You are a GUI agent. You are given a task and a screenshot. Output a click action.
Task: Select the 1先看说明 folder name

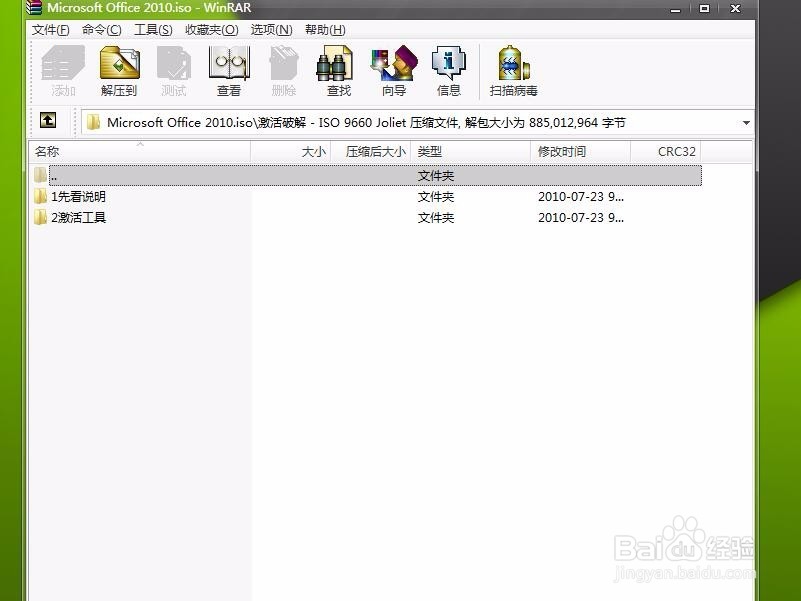point(78,196)
